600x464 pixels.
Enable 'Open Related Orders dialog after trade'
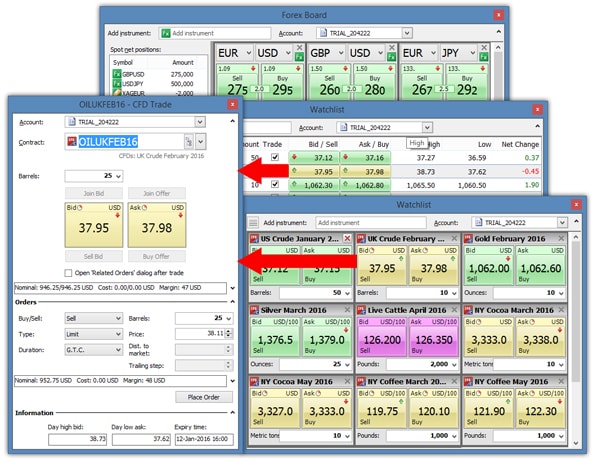pos(69,272)
